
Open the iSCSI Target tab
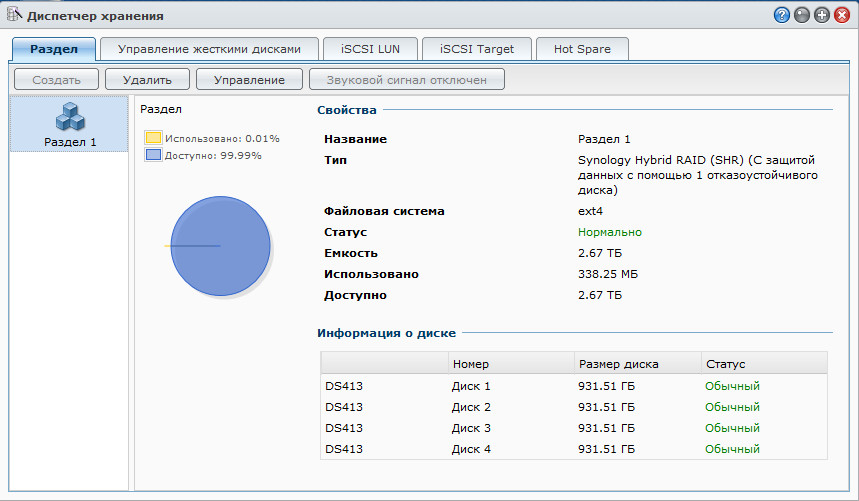pyautogui.click(x=476, y=48)
